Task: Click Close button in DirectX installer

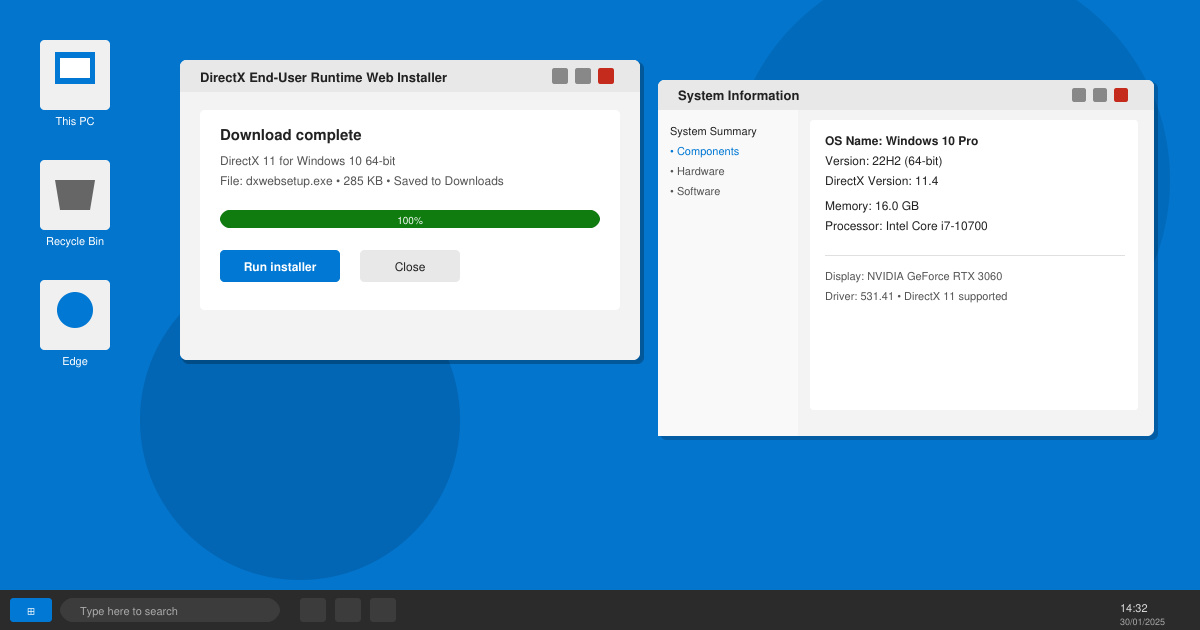Action: (410, 266)
